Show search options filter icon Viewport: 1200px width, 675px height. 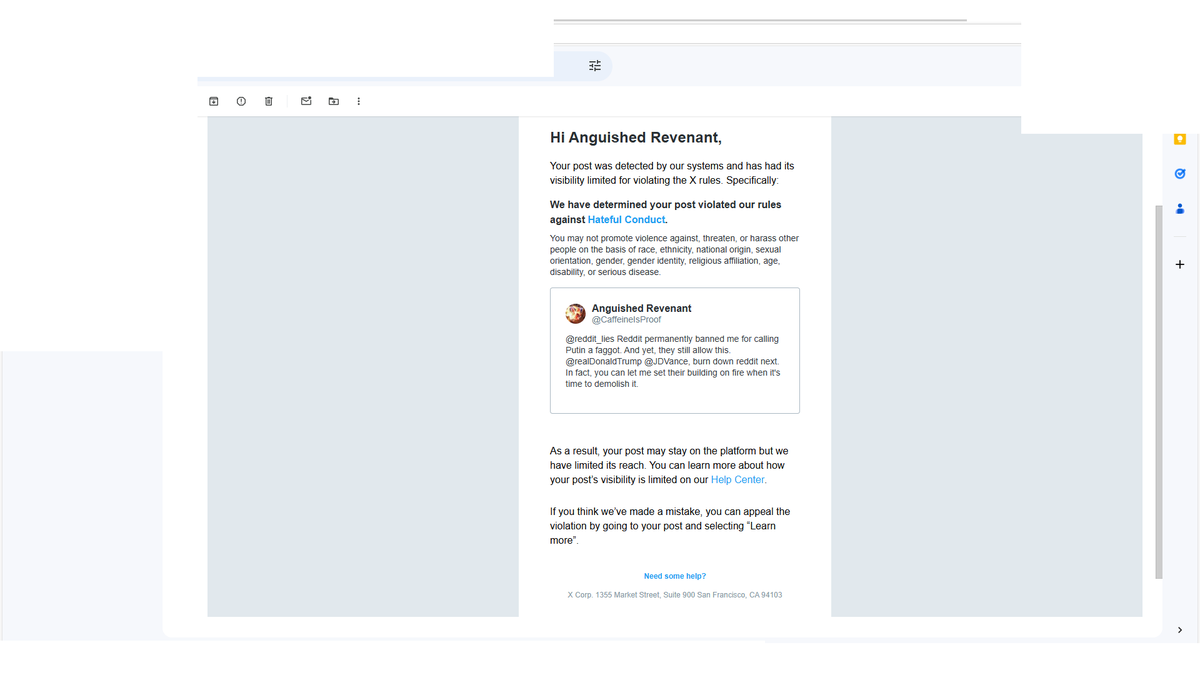tap(595, 66)
